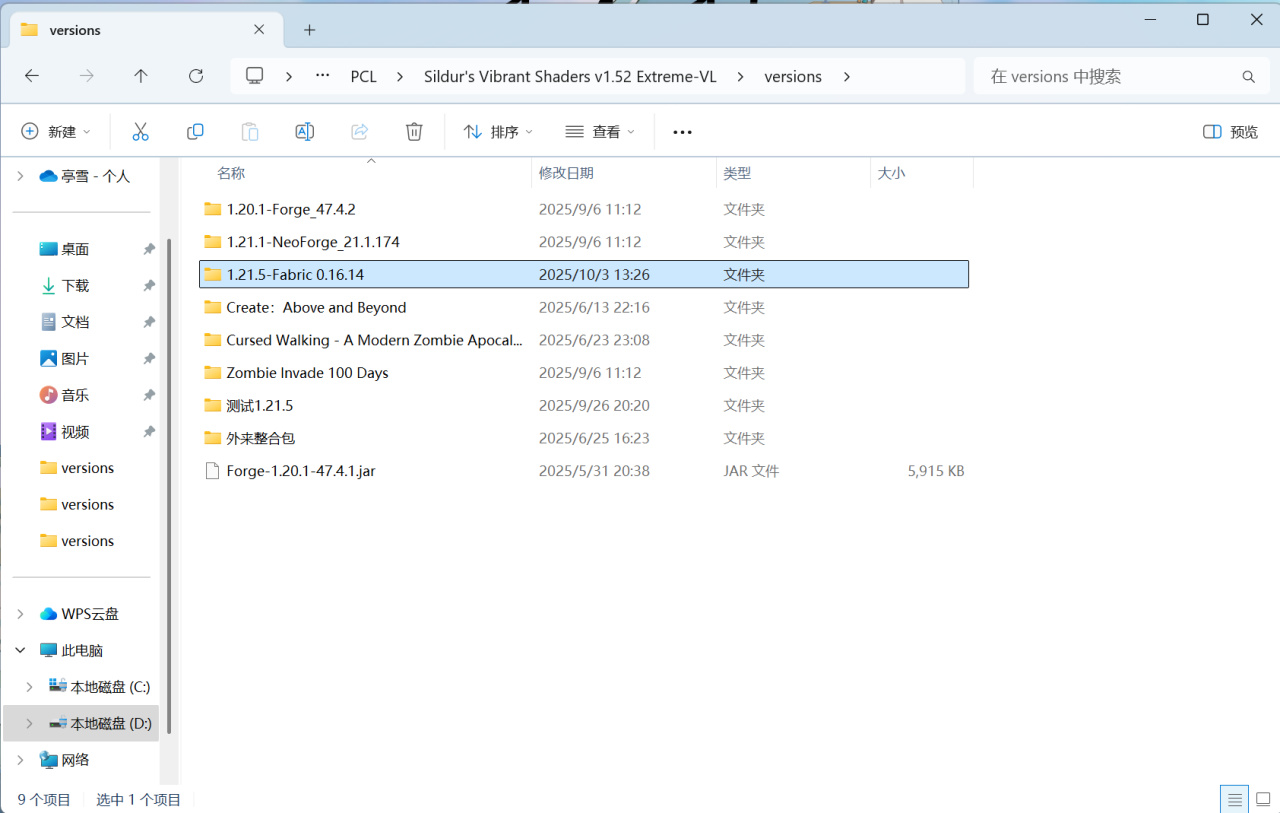This screenshot has width=1280, height=813.
Task: Open the 排序 sort dropdown
Action: 498,132
